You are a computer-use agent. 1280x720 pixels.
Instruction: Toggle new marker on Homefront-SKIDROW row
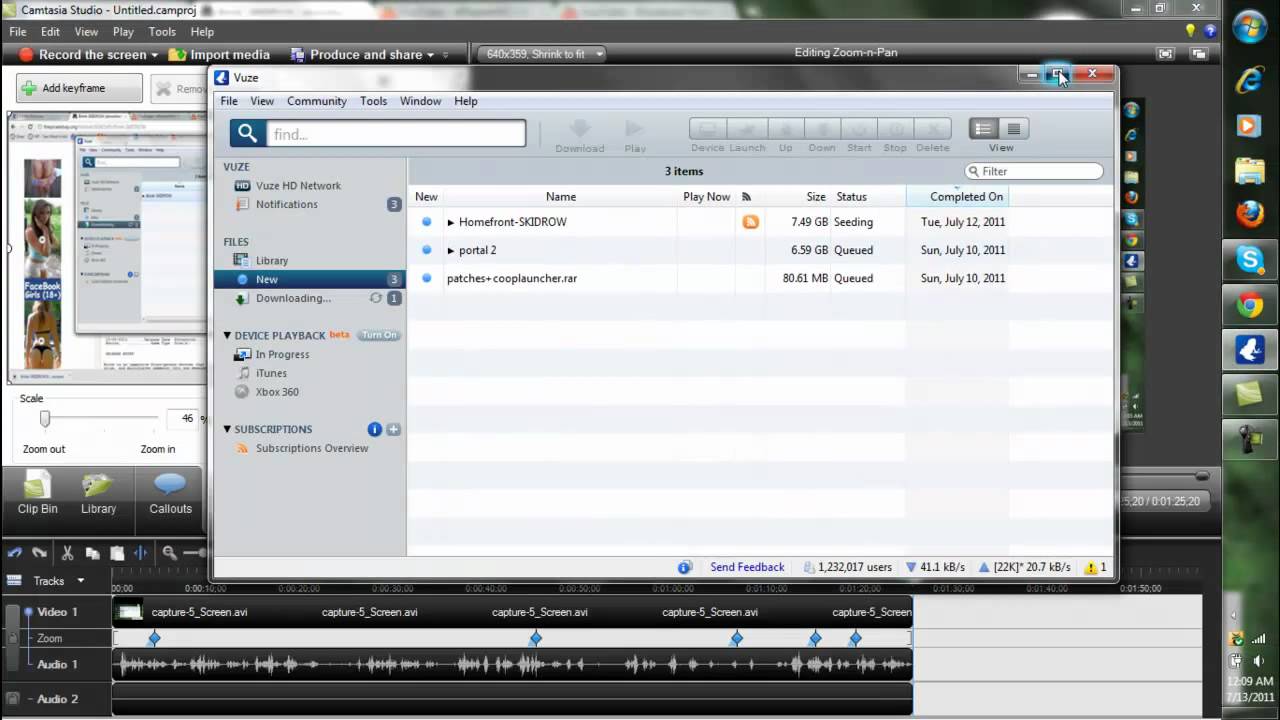point(427,222)
